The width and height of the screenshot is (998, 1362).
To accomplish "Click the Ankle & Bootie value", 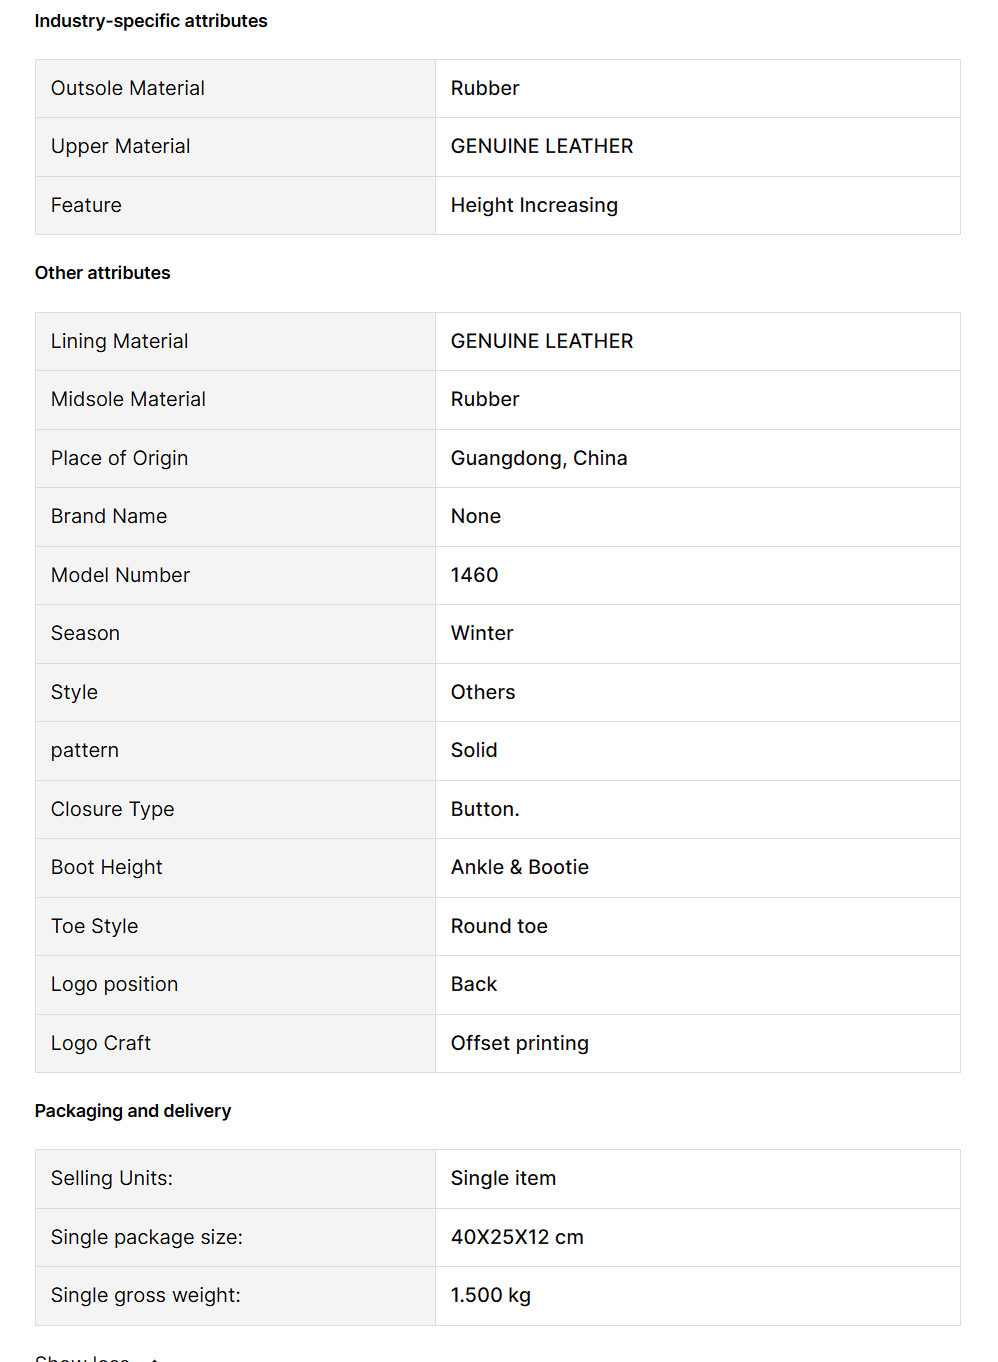I will (x=520, y=868).
